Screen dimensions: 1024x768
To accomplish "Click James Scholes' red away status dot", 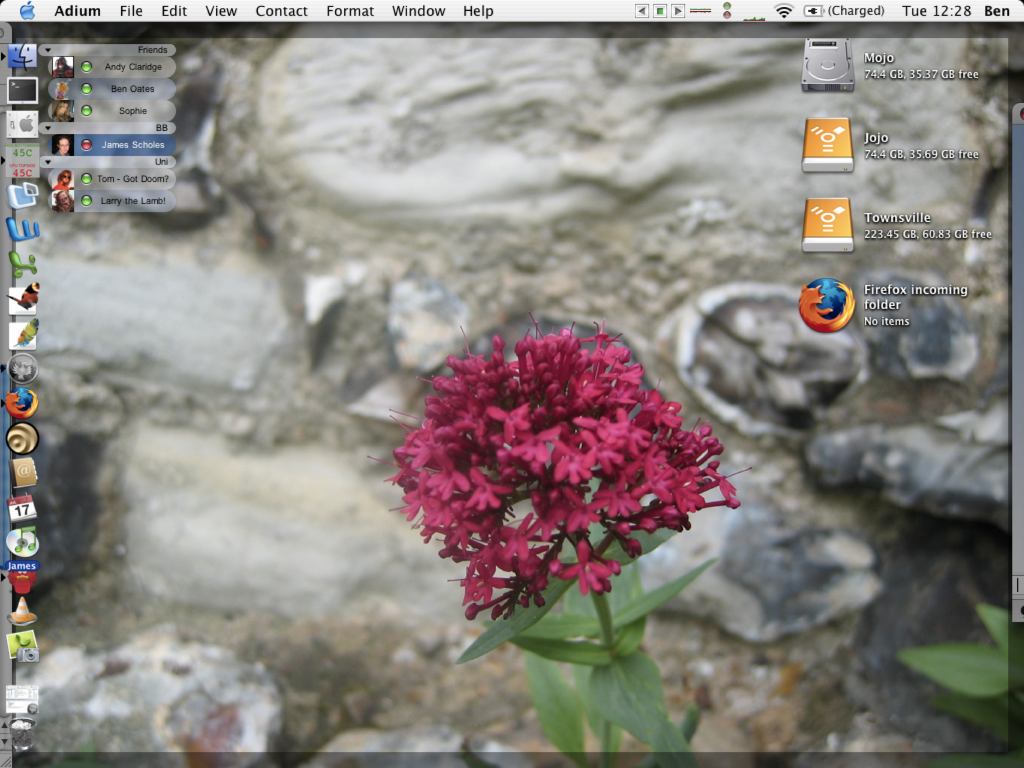I will [x=86, y=145].
